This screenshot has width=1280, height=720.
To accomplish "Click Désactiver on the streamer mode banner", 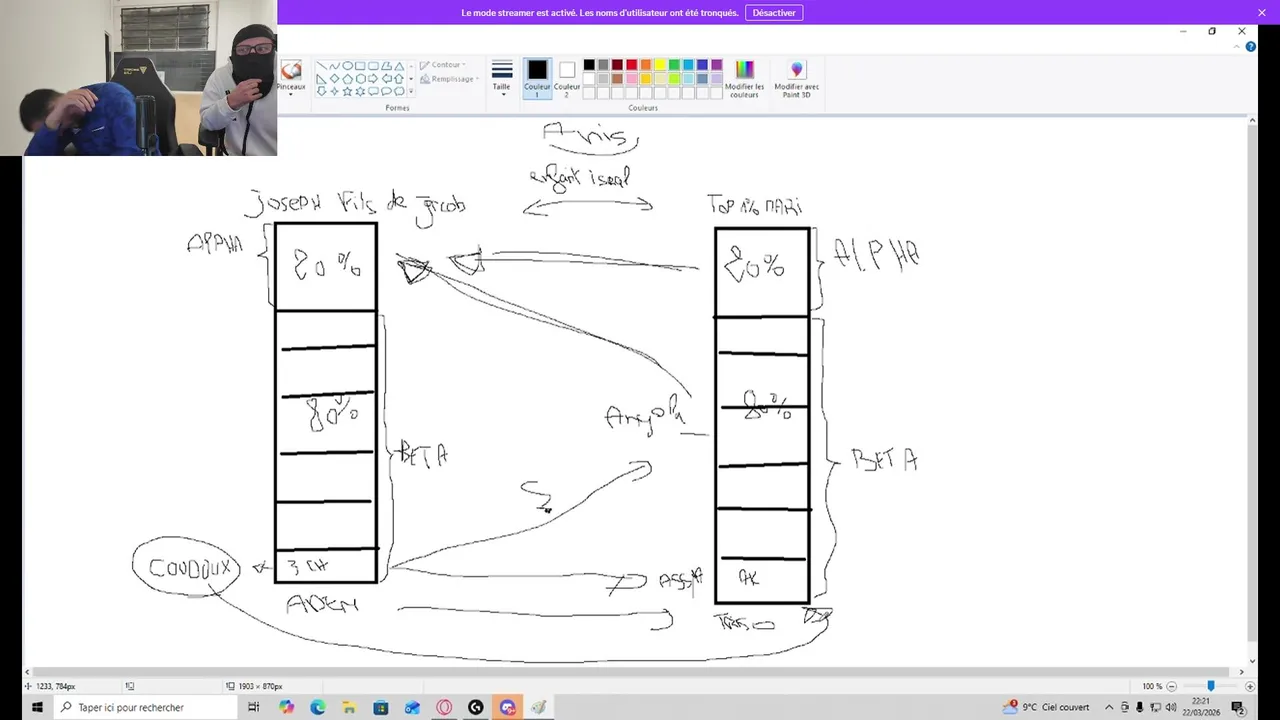I will tap(774, 13).
